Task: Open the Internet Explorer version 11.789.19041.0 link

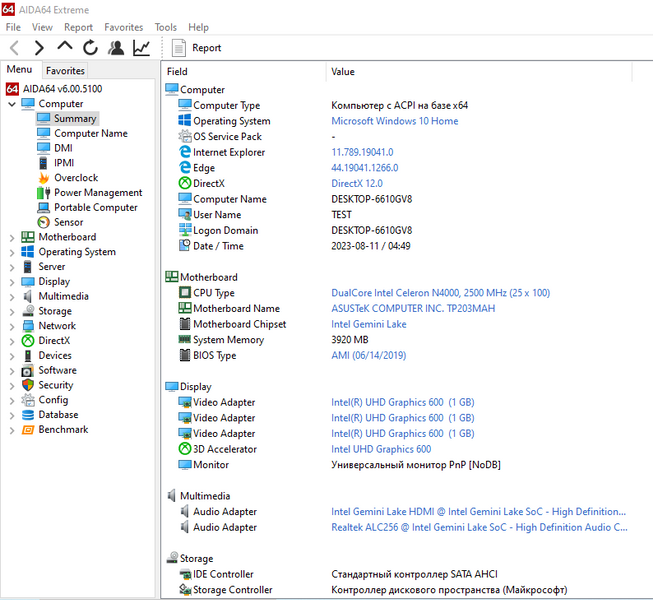Action: [362, 152]
